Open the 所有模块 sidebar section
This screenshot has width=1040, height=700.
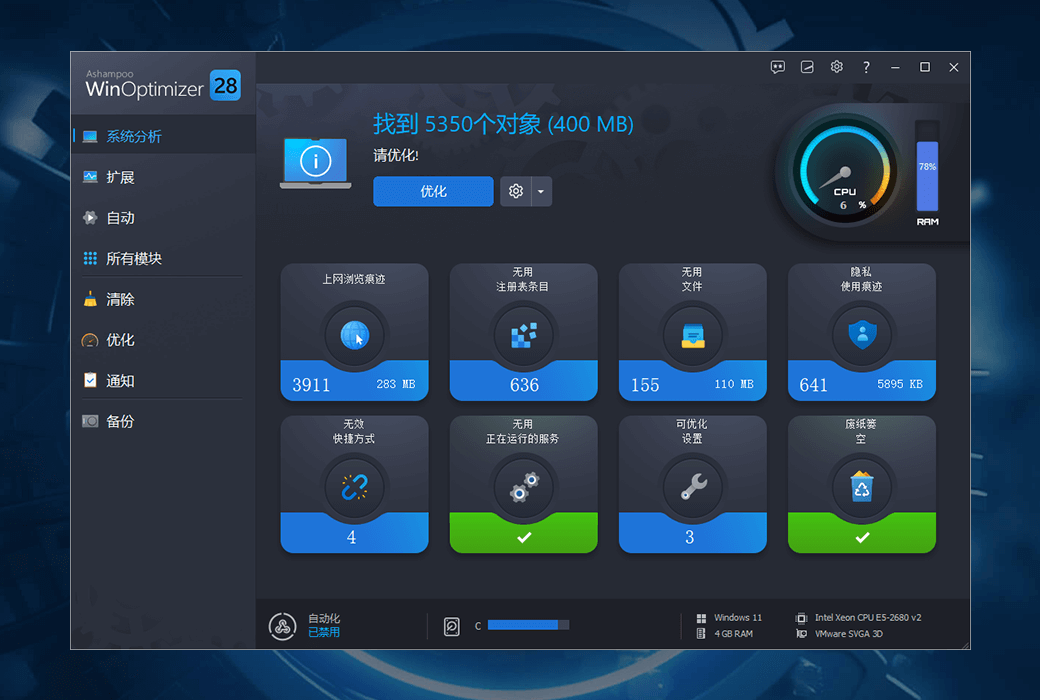[163, 258]
